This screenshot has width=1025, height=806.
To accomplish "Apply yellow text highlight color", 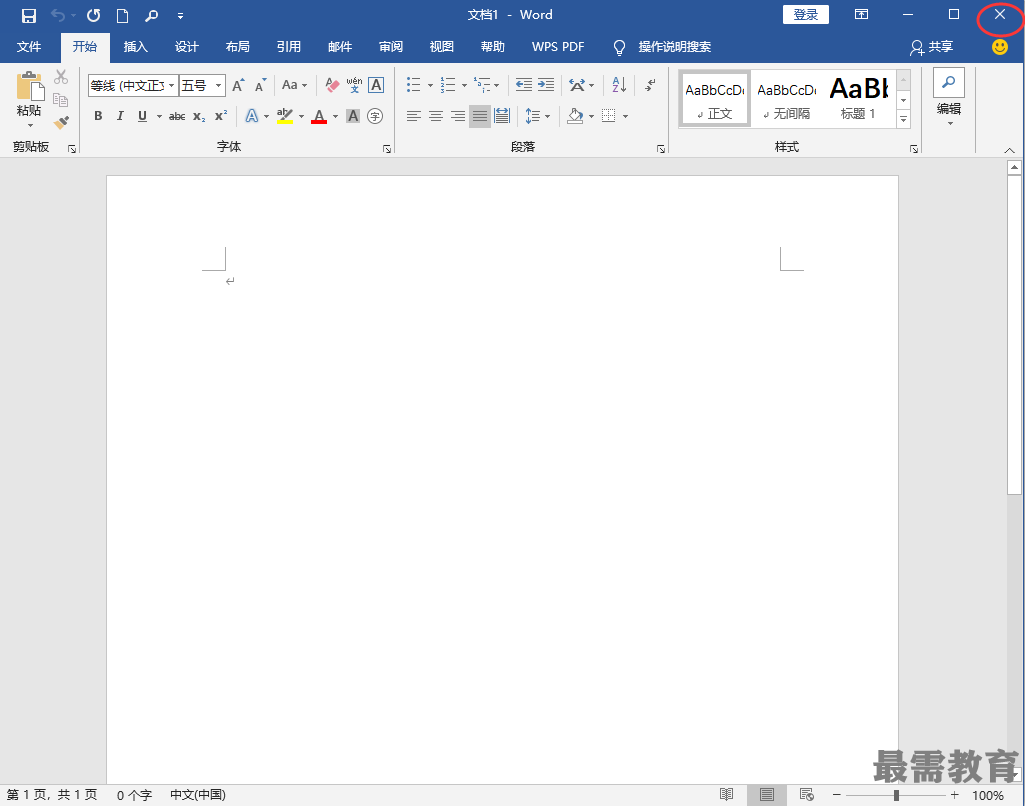I will (285, 116).
